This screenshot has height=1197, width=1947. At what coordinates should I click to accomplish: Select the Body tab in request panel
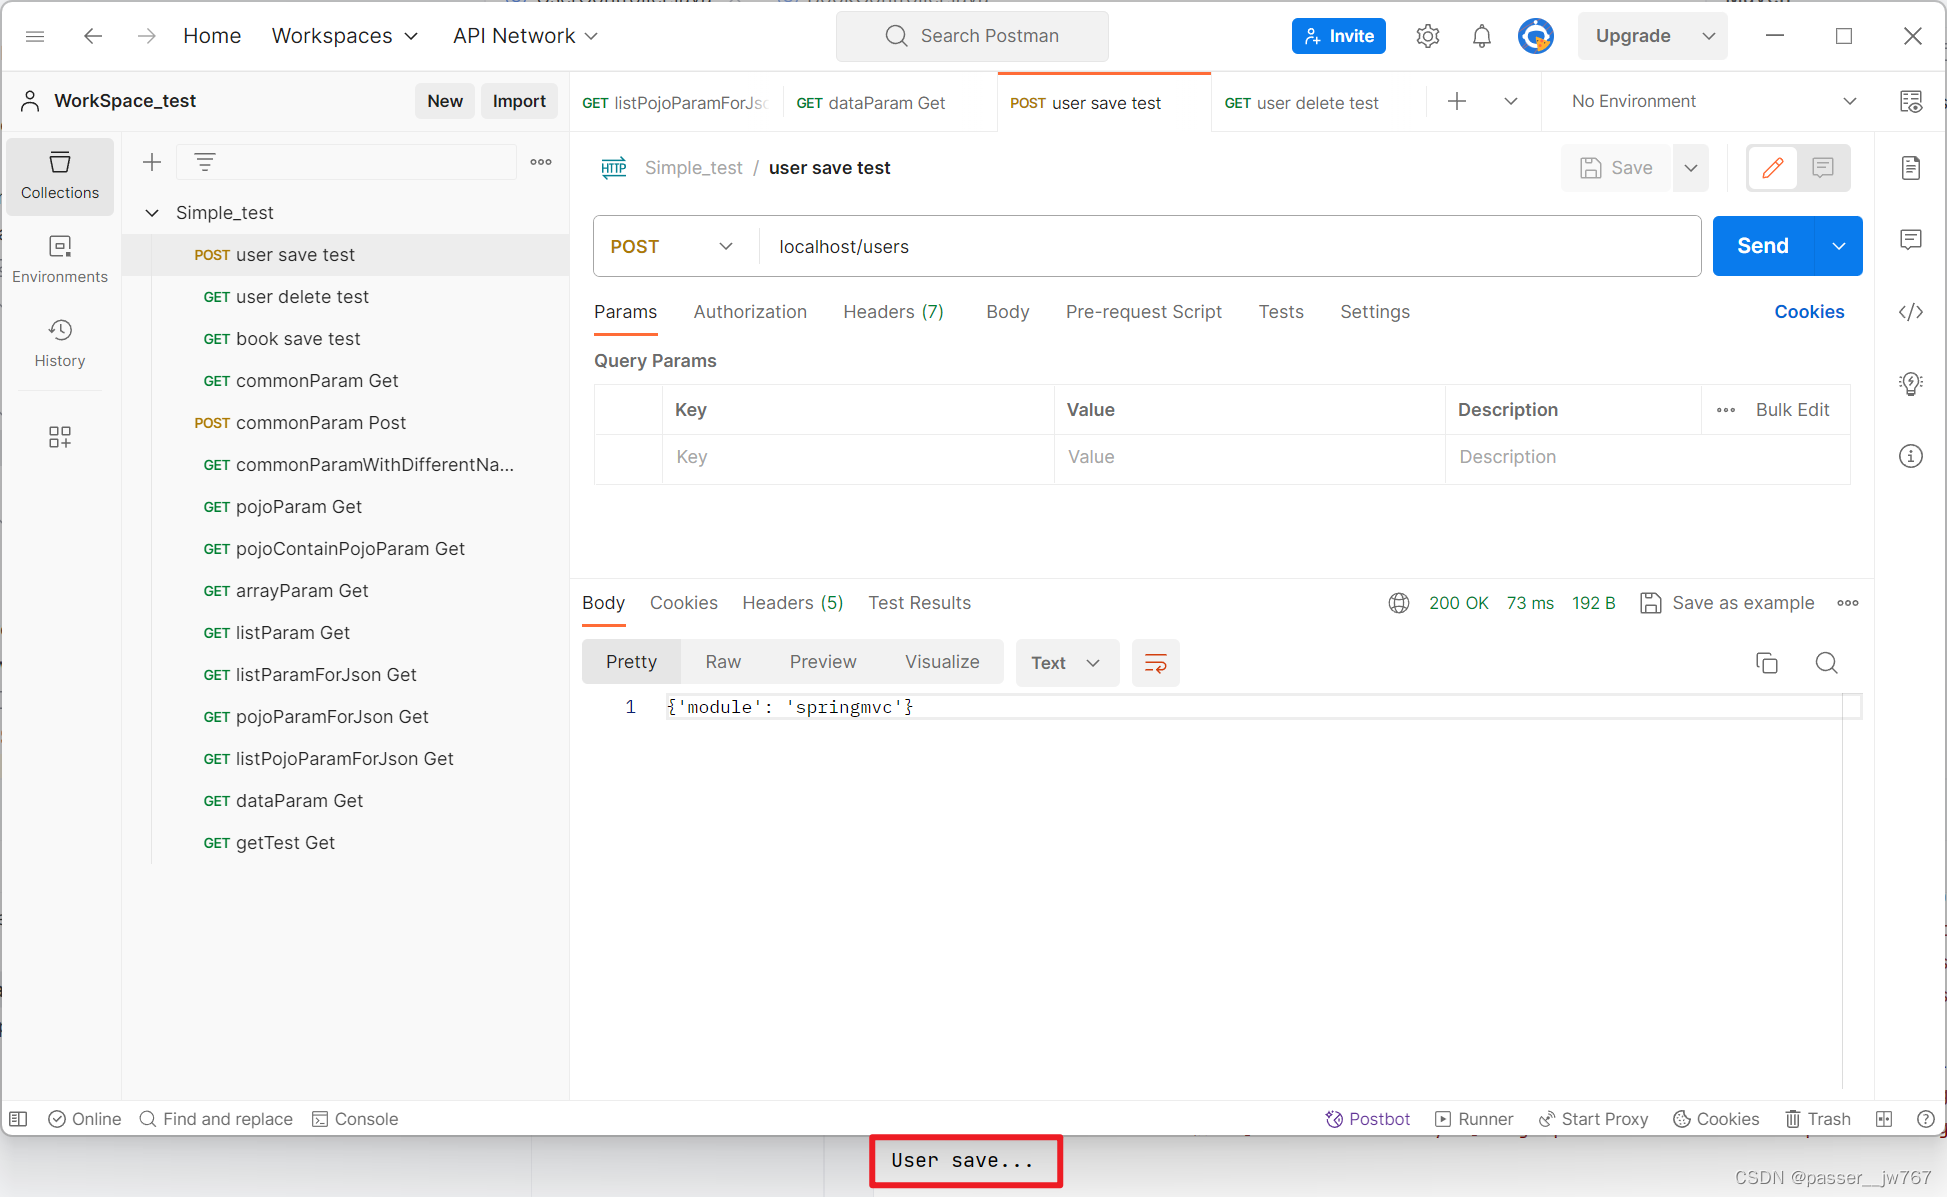point(1007,311)
